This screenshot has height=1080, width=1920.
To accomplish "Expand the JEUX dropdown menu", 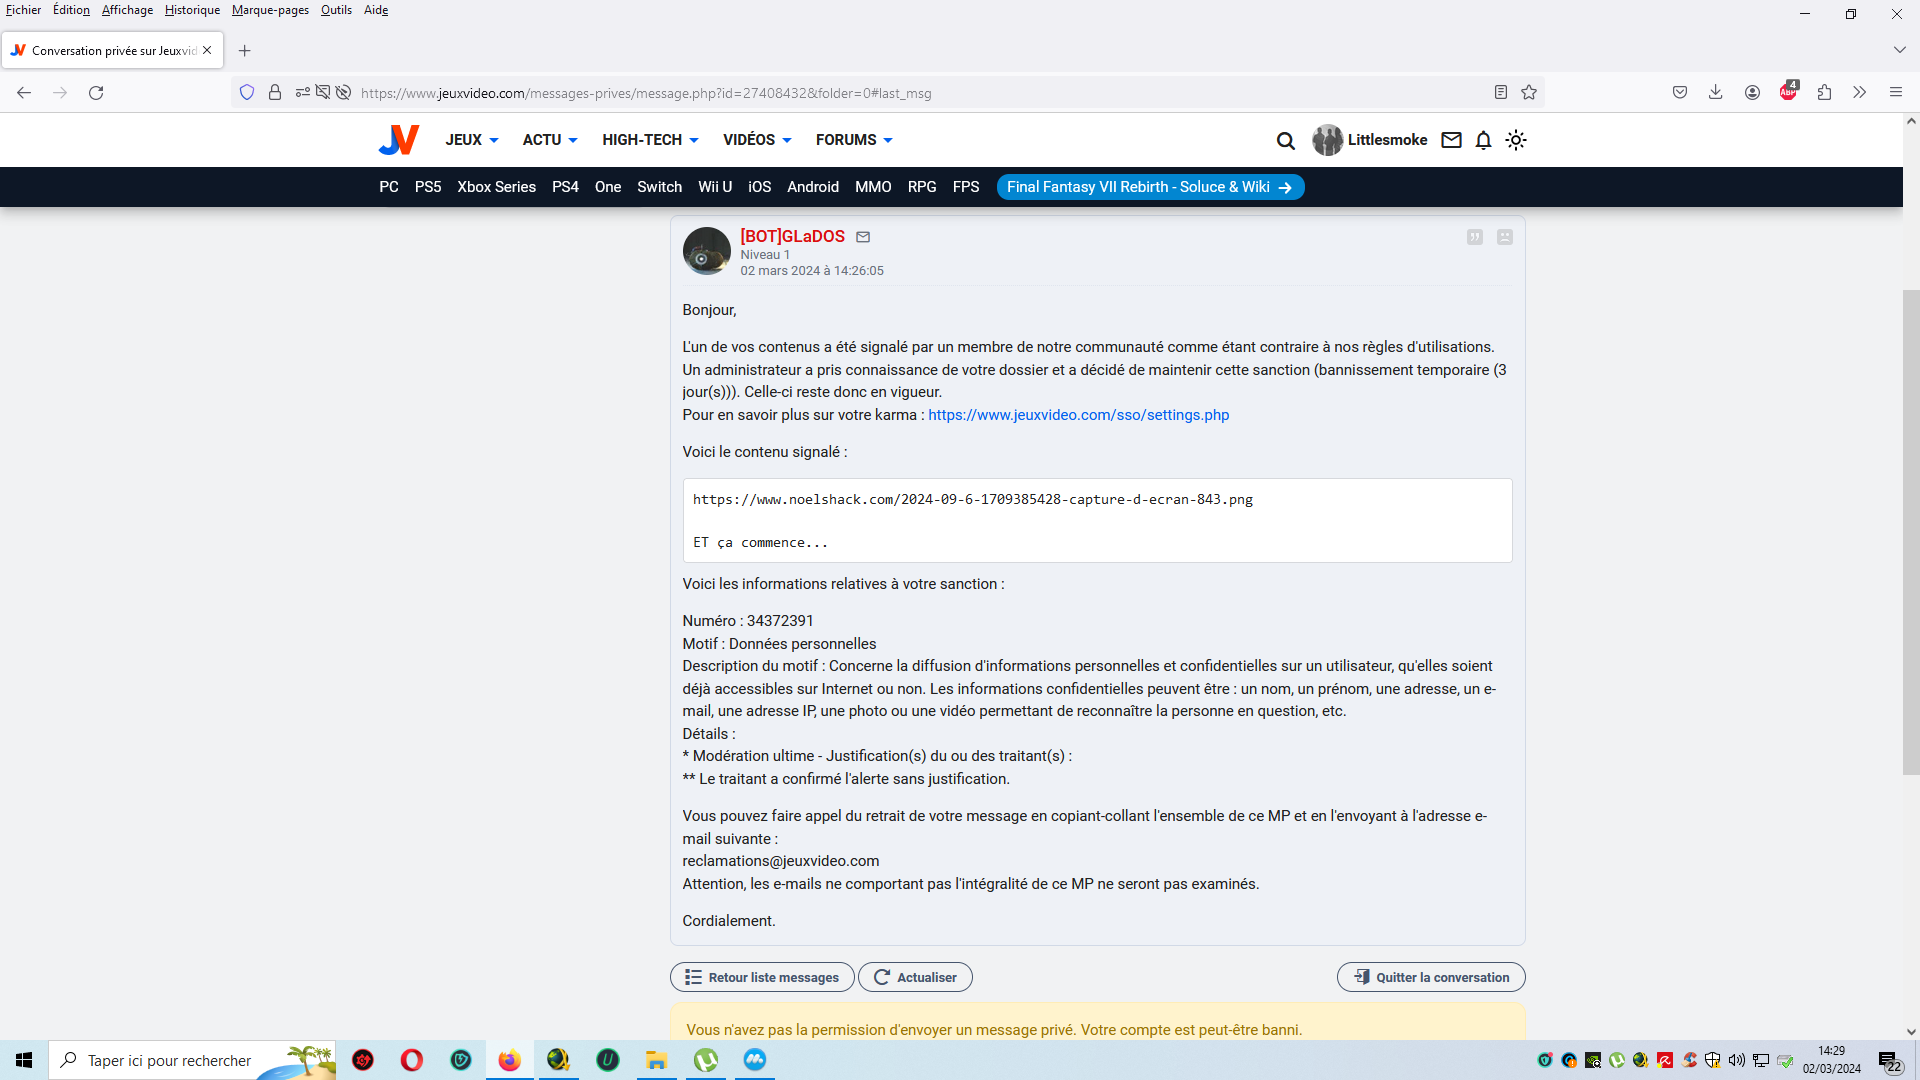I will pos(472,140).
